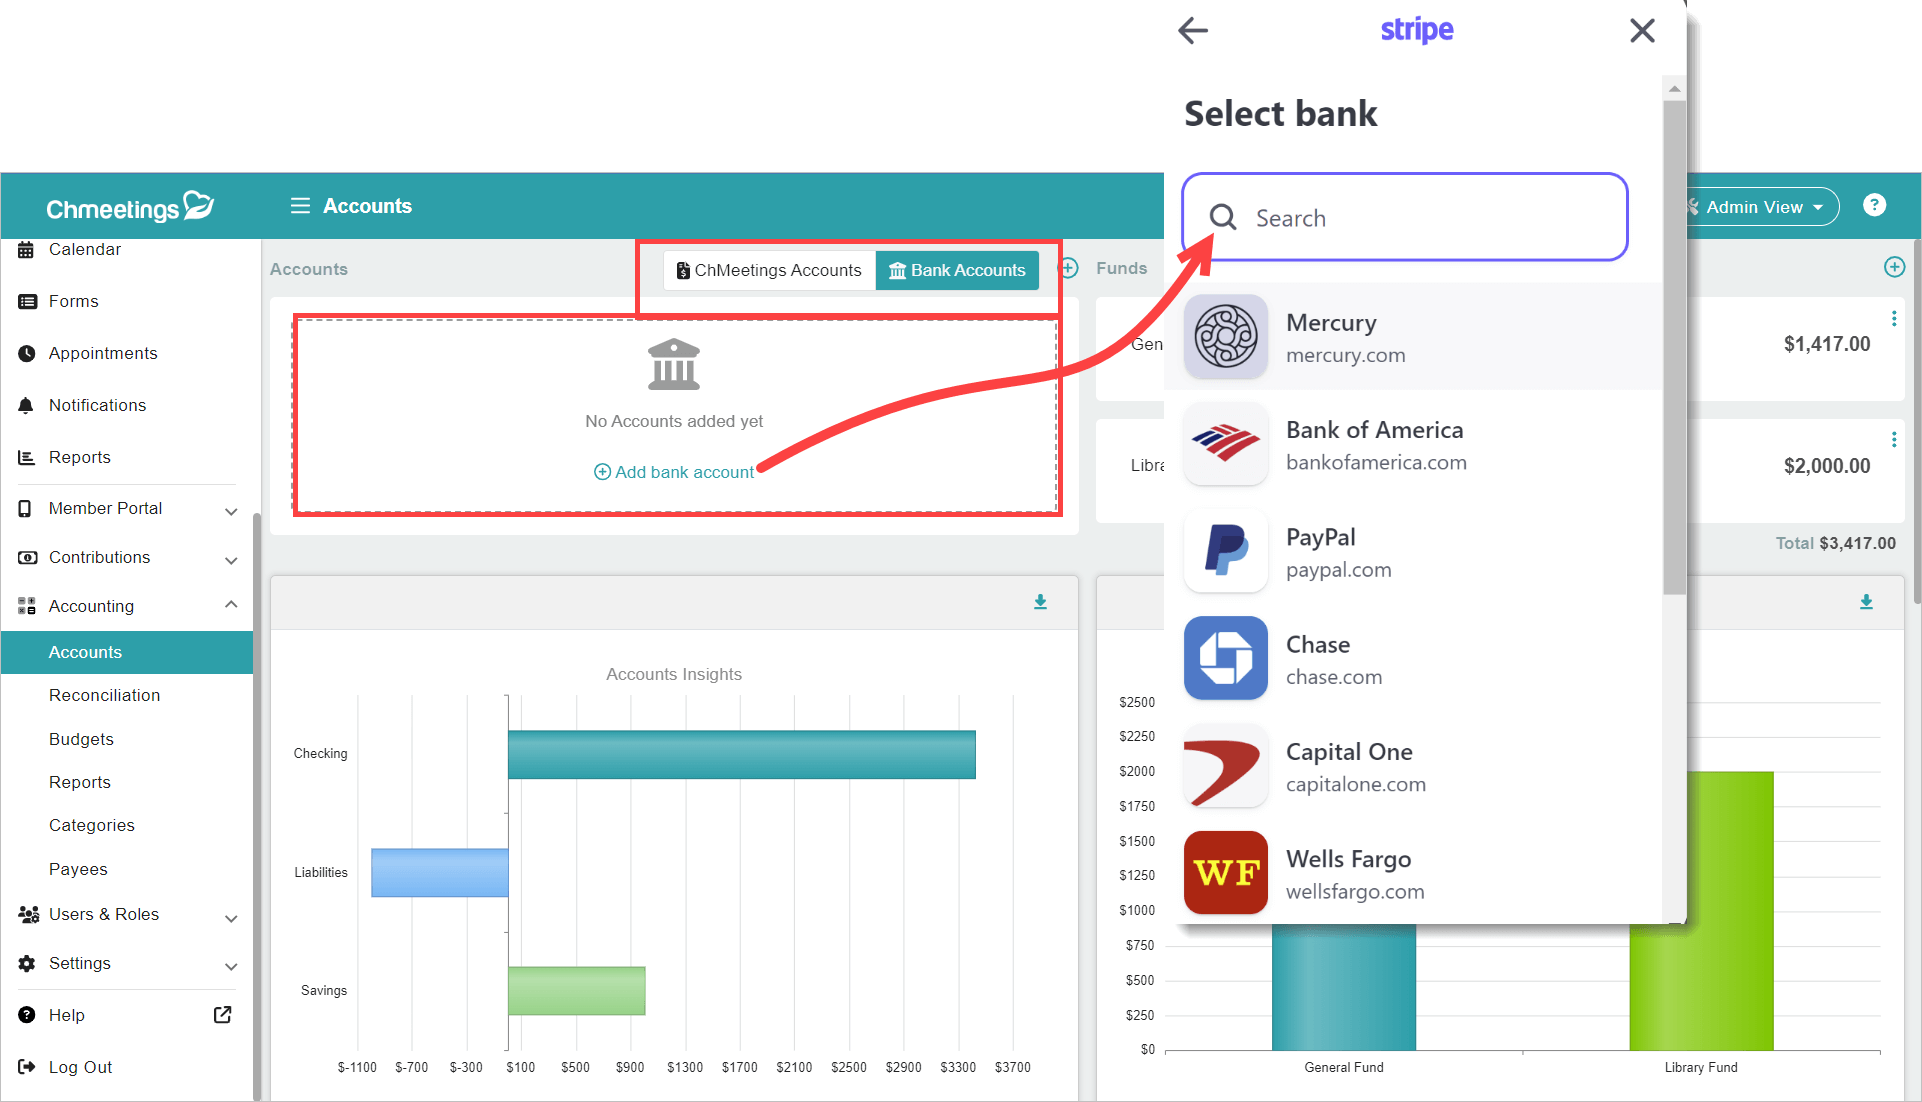This screenshot has width=1922, height=1102.
Task: Open options menu for $1,417.00 fund
Action: coord(1894,318)
